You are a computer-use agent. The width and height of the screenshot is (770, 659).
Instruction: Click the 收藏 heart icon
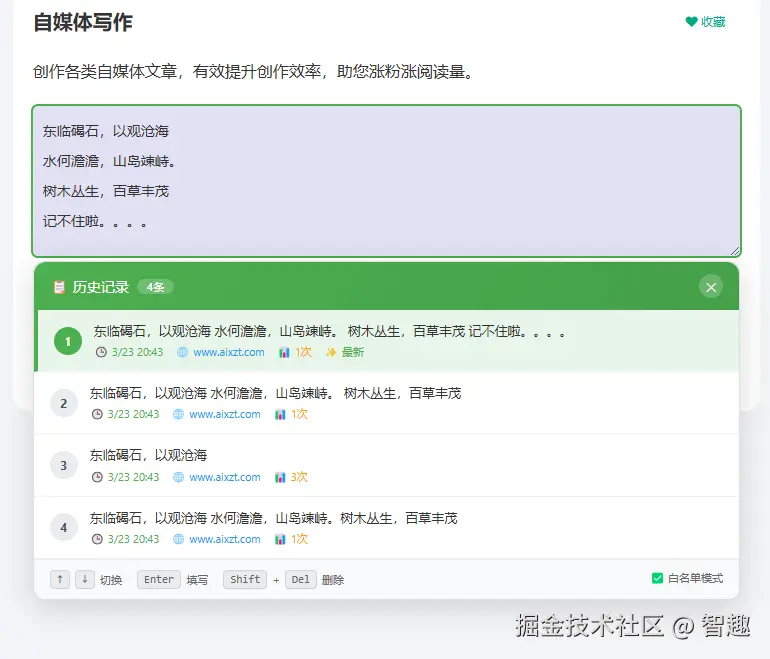click(691, 22)
